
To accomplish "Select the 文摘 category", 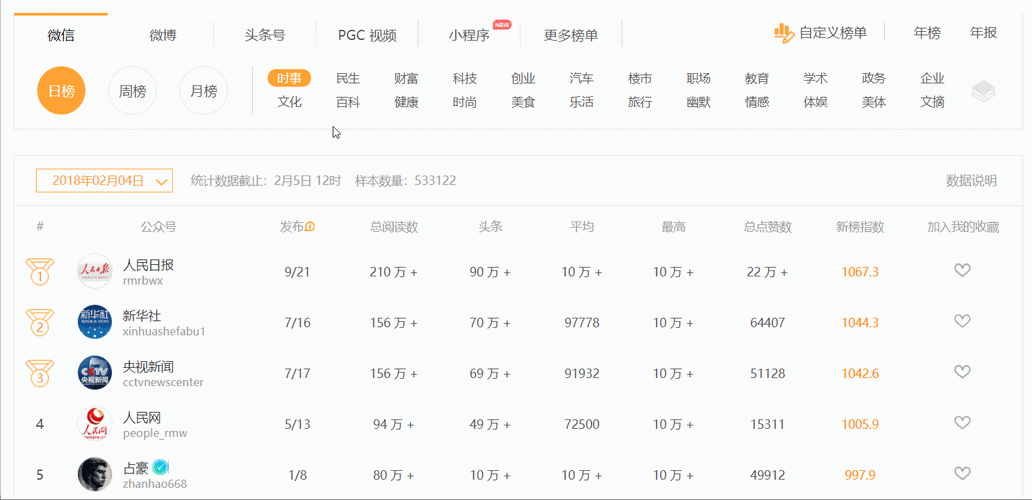I will 933,103.
